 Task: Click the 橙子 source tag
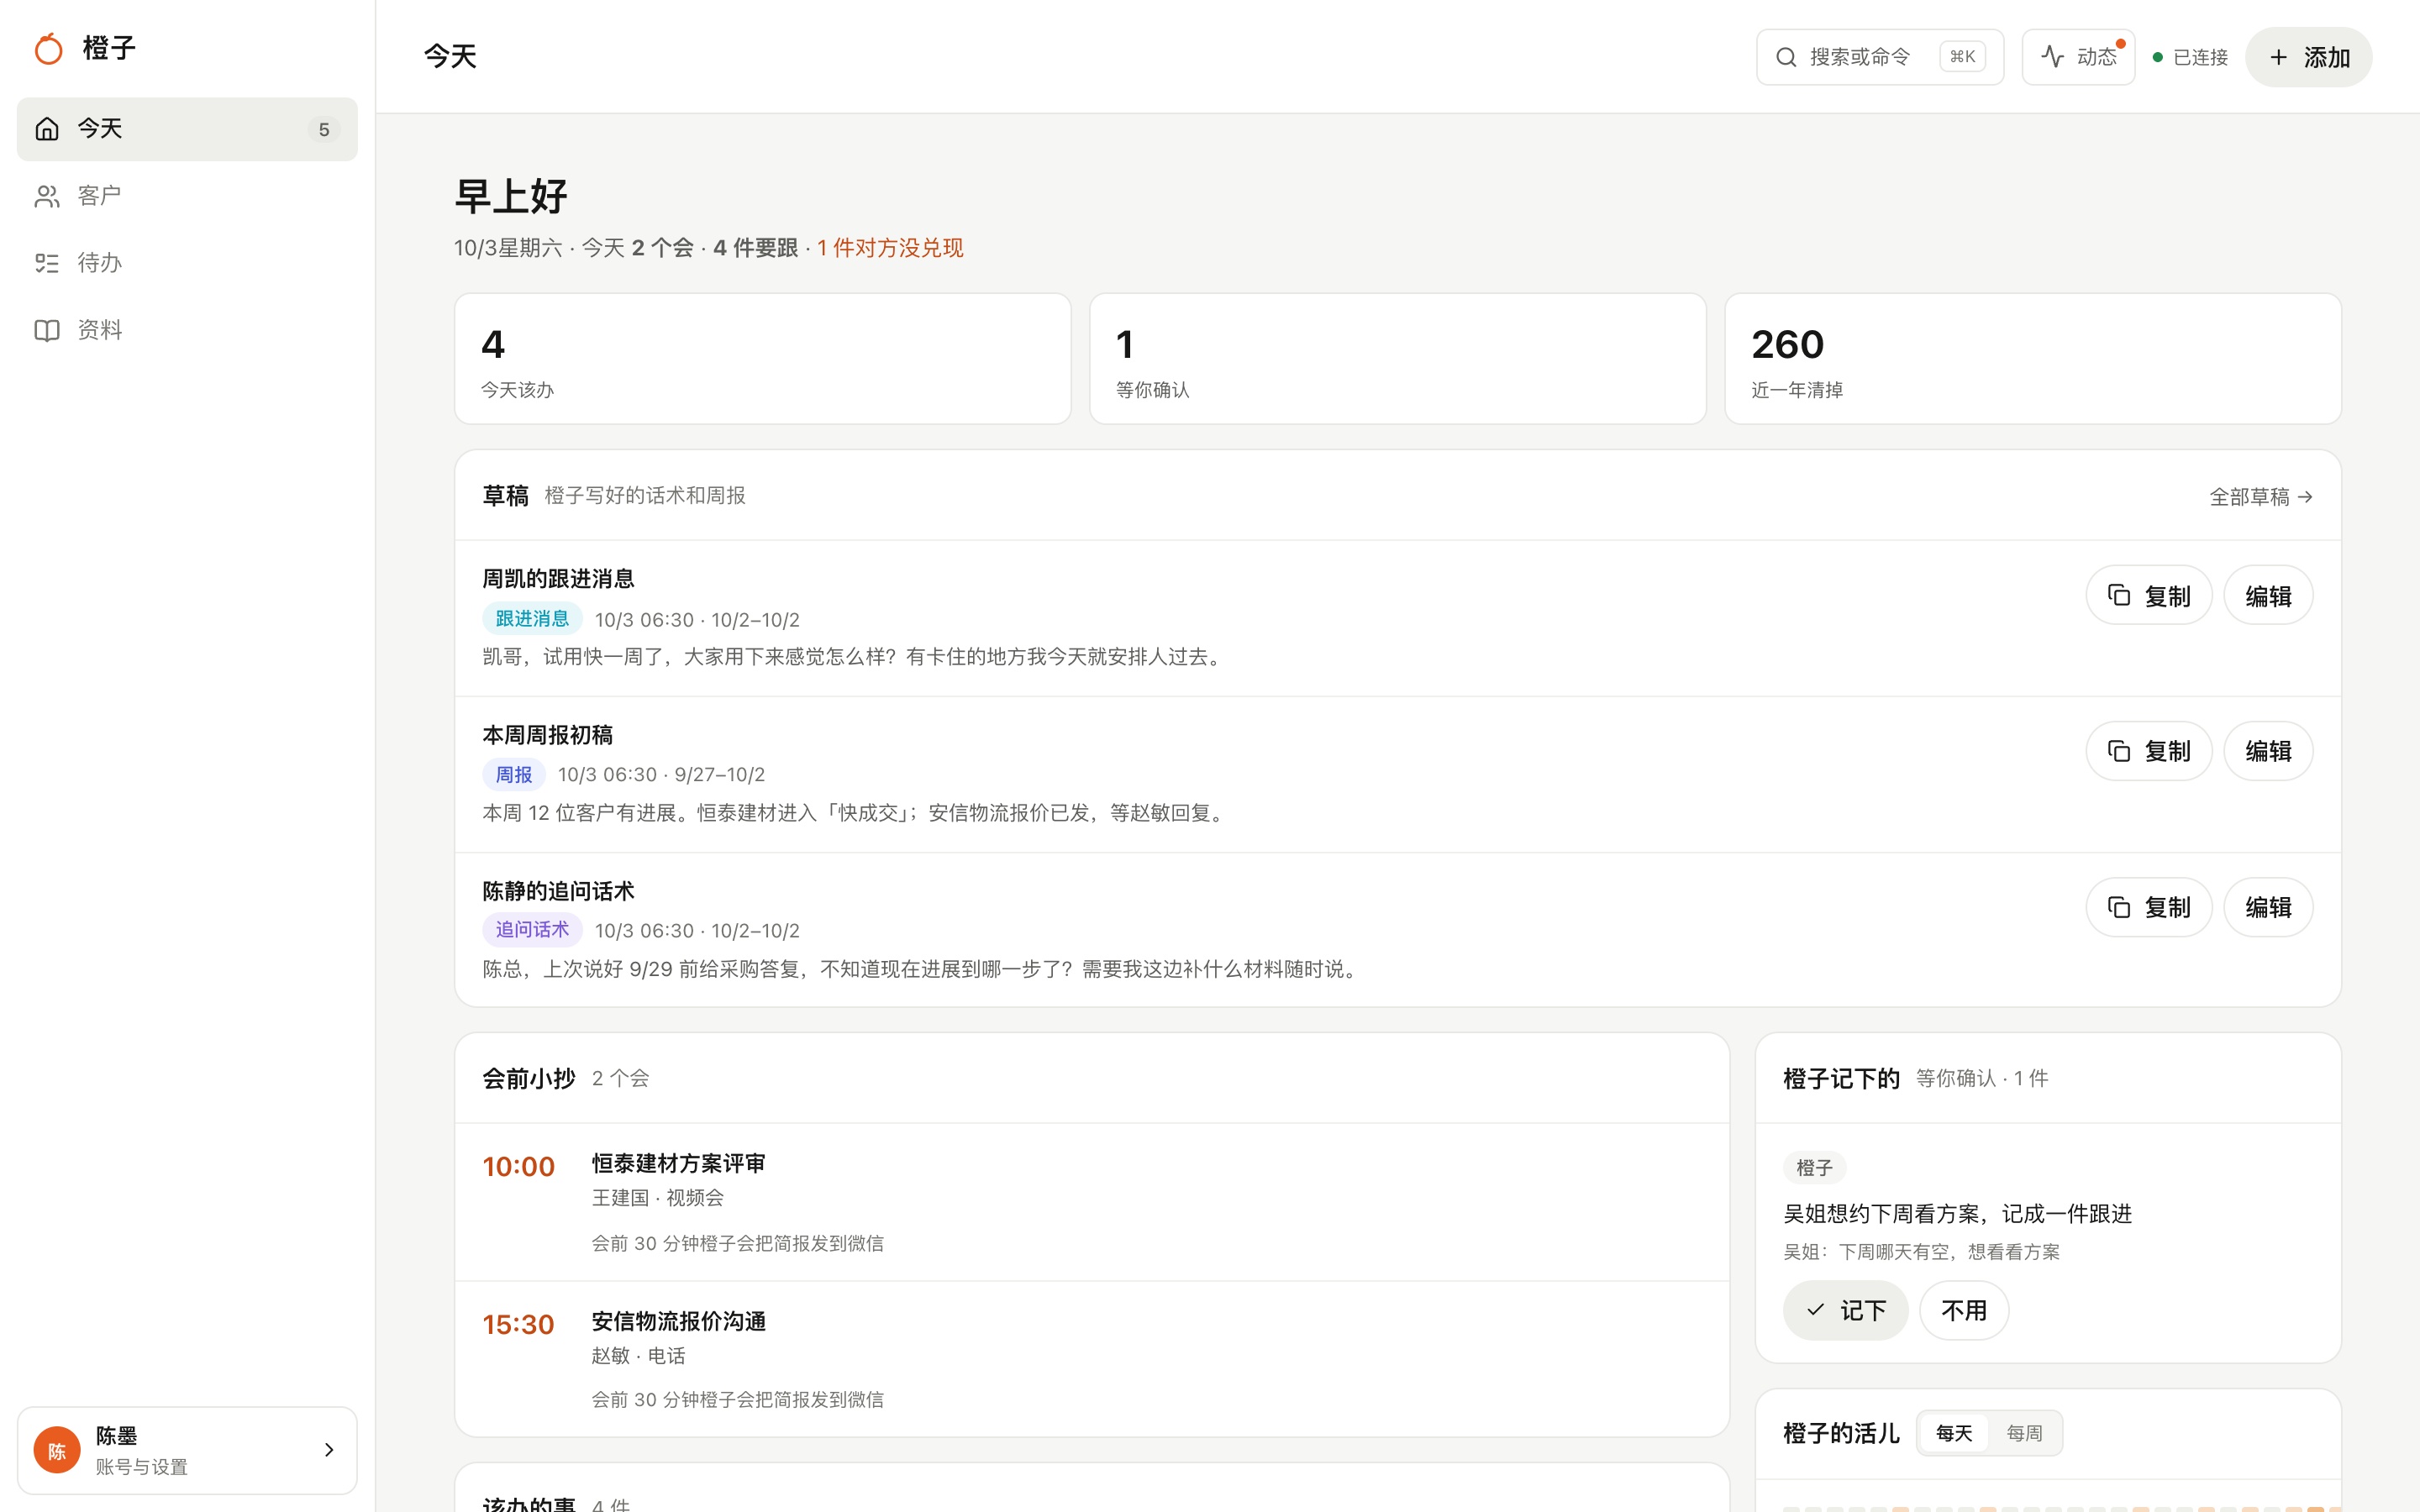click(x=1814, y=1167)
